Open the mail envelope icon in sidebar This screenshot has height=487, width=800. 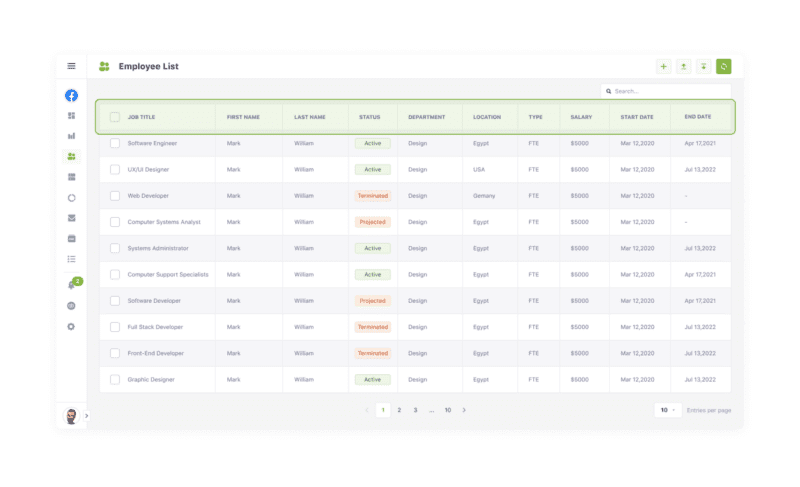point(71,218)
